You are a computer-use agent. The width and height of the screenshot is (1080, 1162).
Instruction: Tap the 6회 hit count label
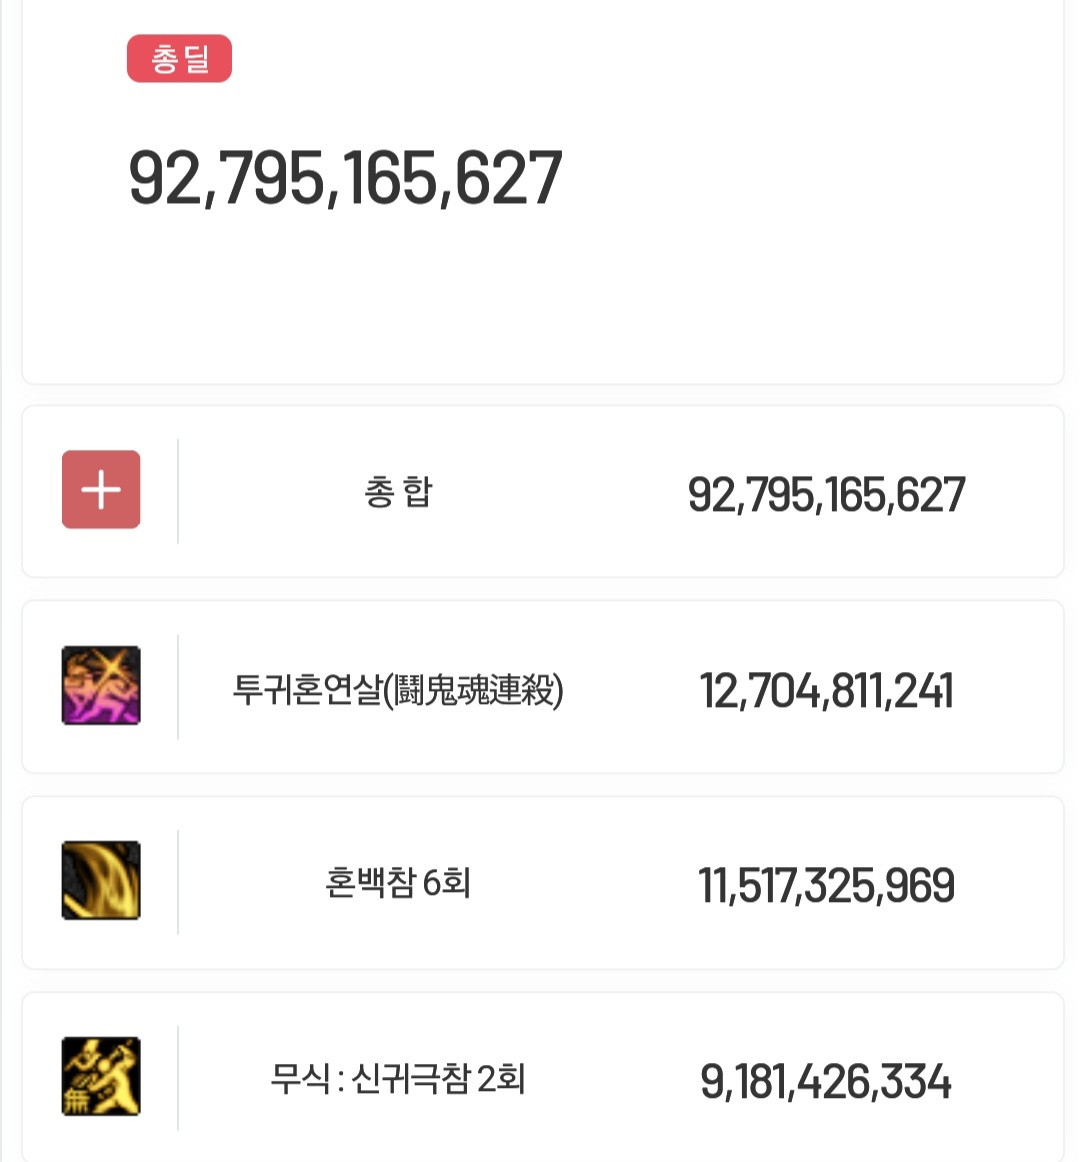[446, 883]
